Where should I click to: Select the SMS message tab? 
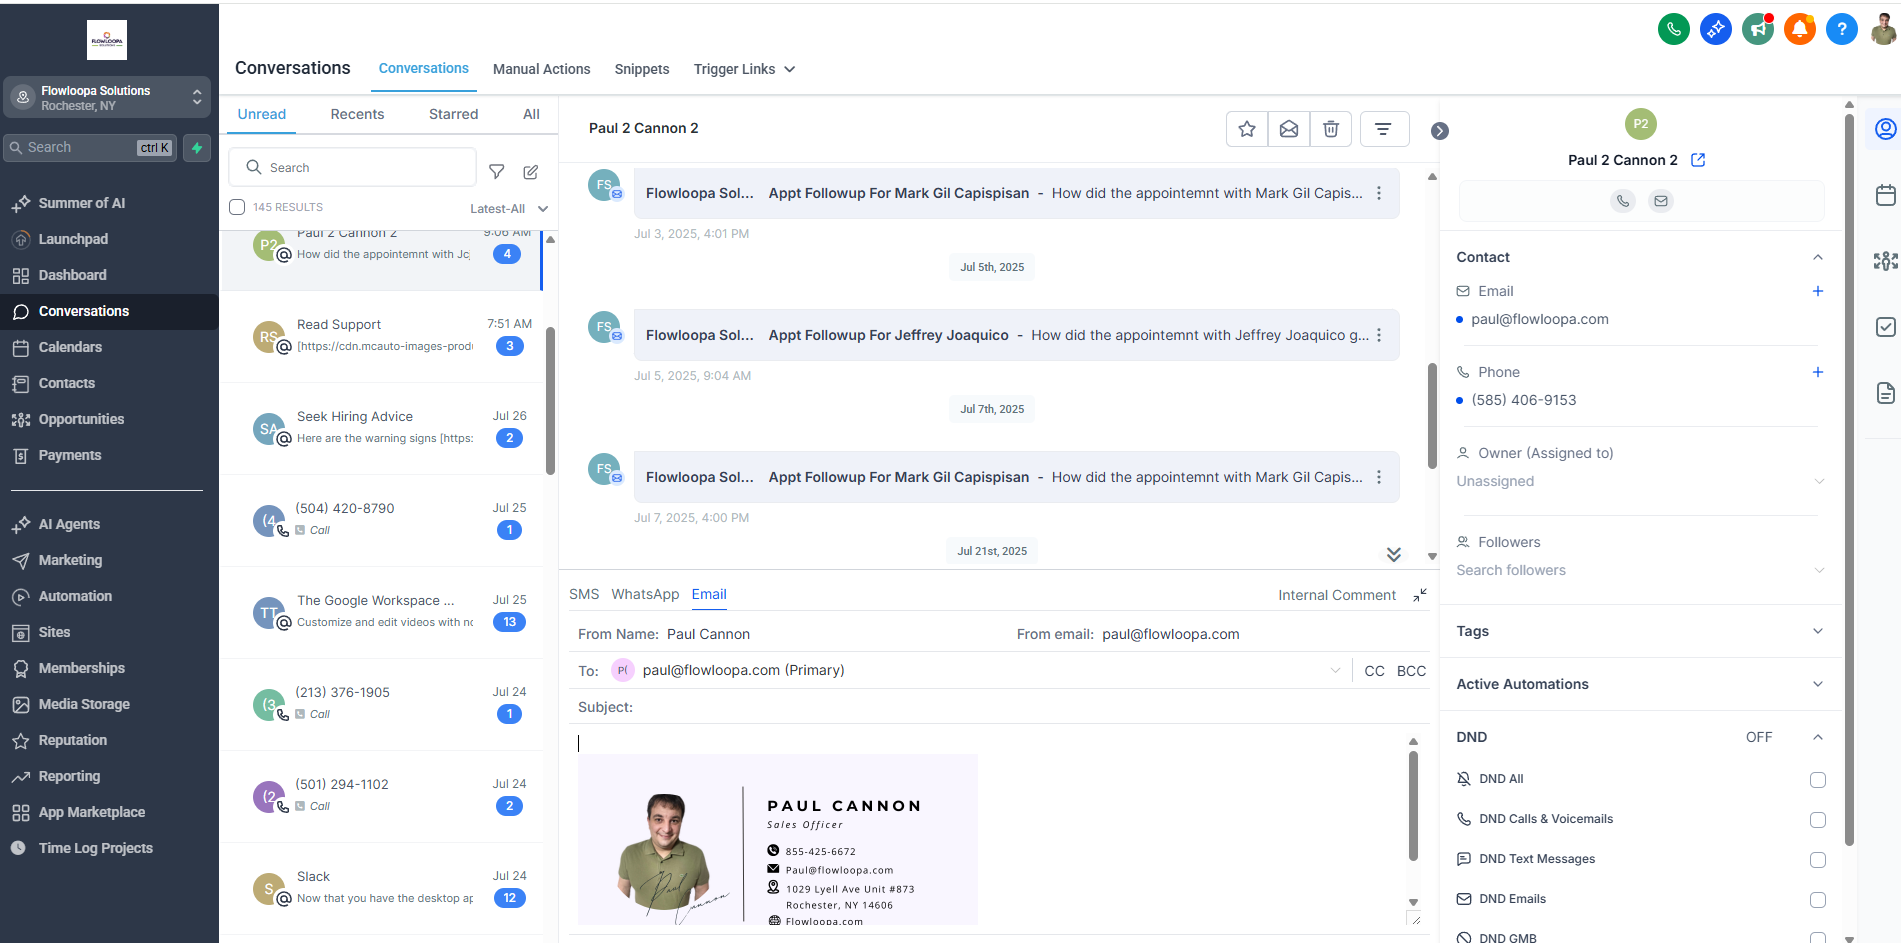tap(584, 594)
